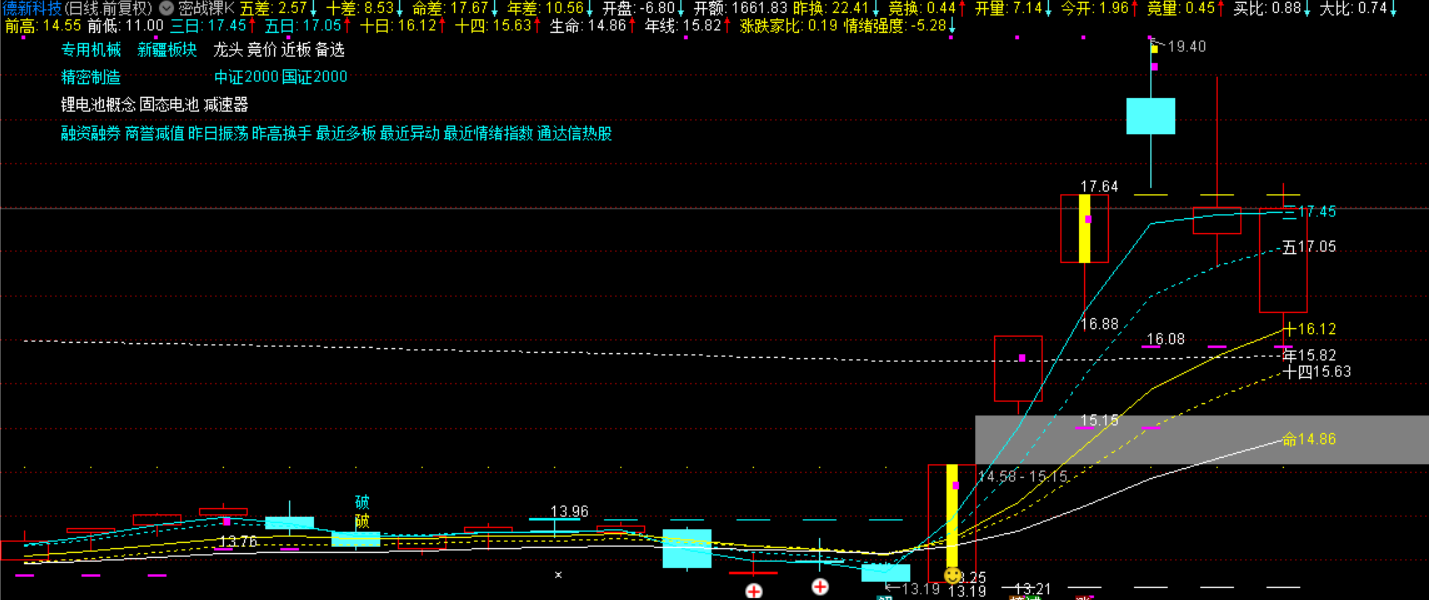Click the 锂电池概念 concept label
This screenshot has height=600, width=1429.
(98, 104)
